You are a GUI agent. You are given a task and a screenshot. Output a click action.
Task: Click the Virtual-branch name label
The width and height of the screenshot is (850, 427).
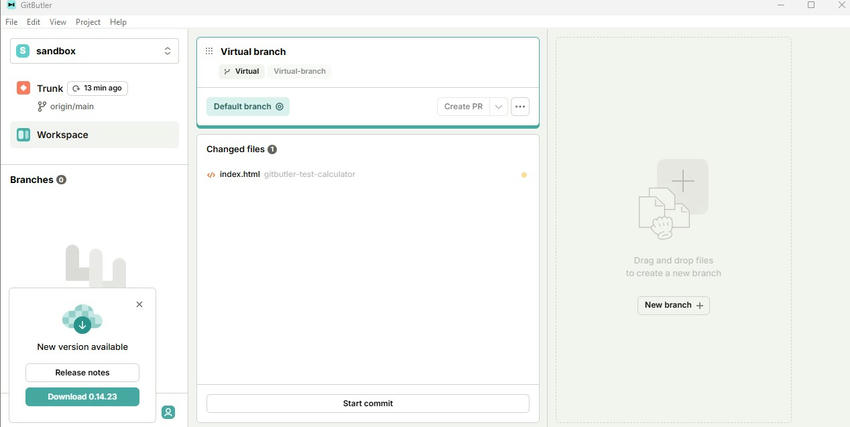click(300, 71)
